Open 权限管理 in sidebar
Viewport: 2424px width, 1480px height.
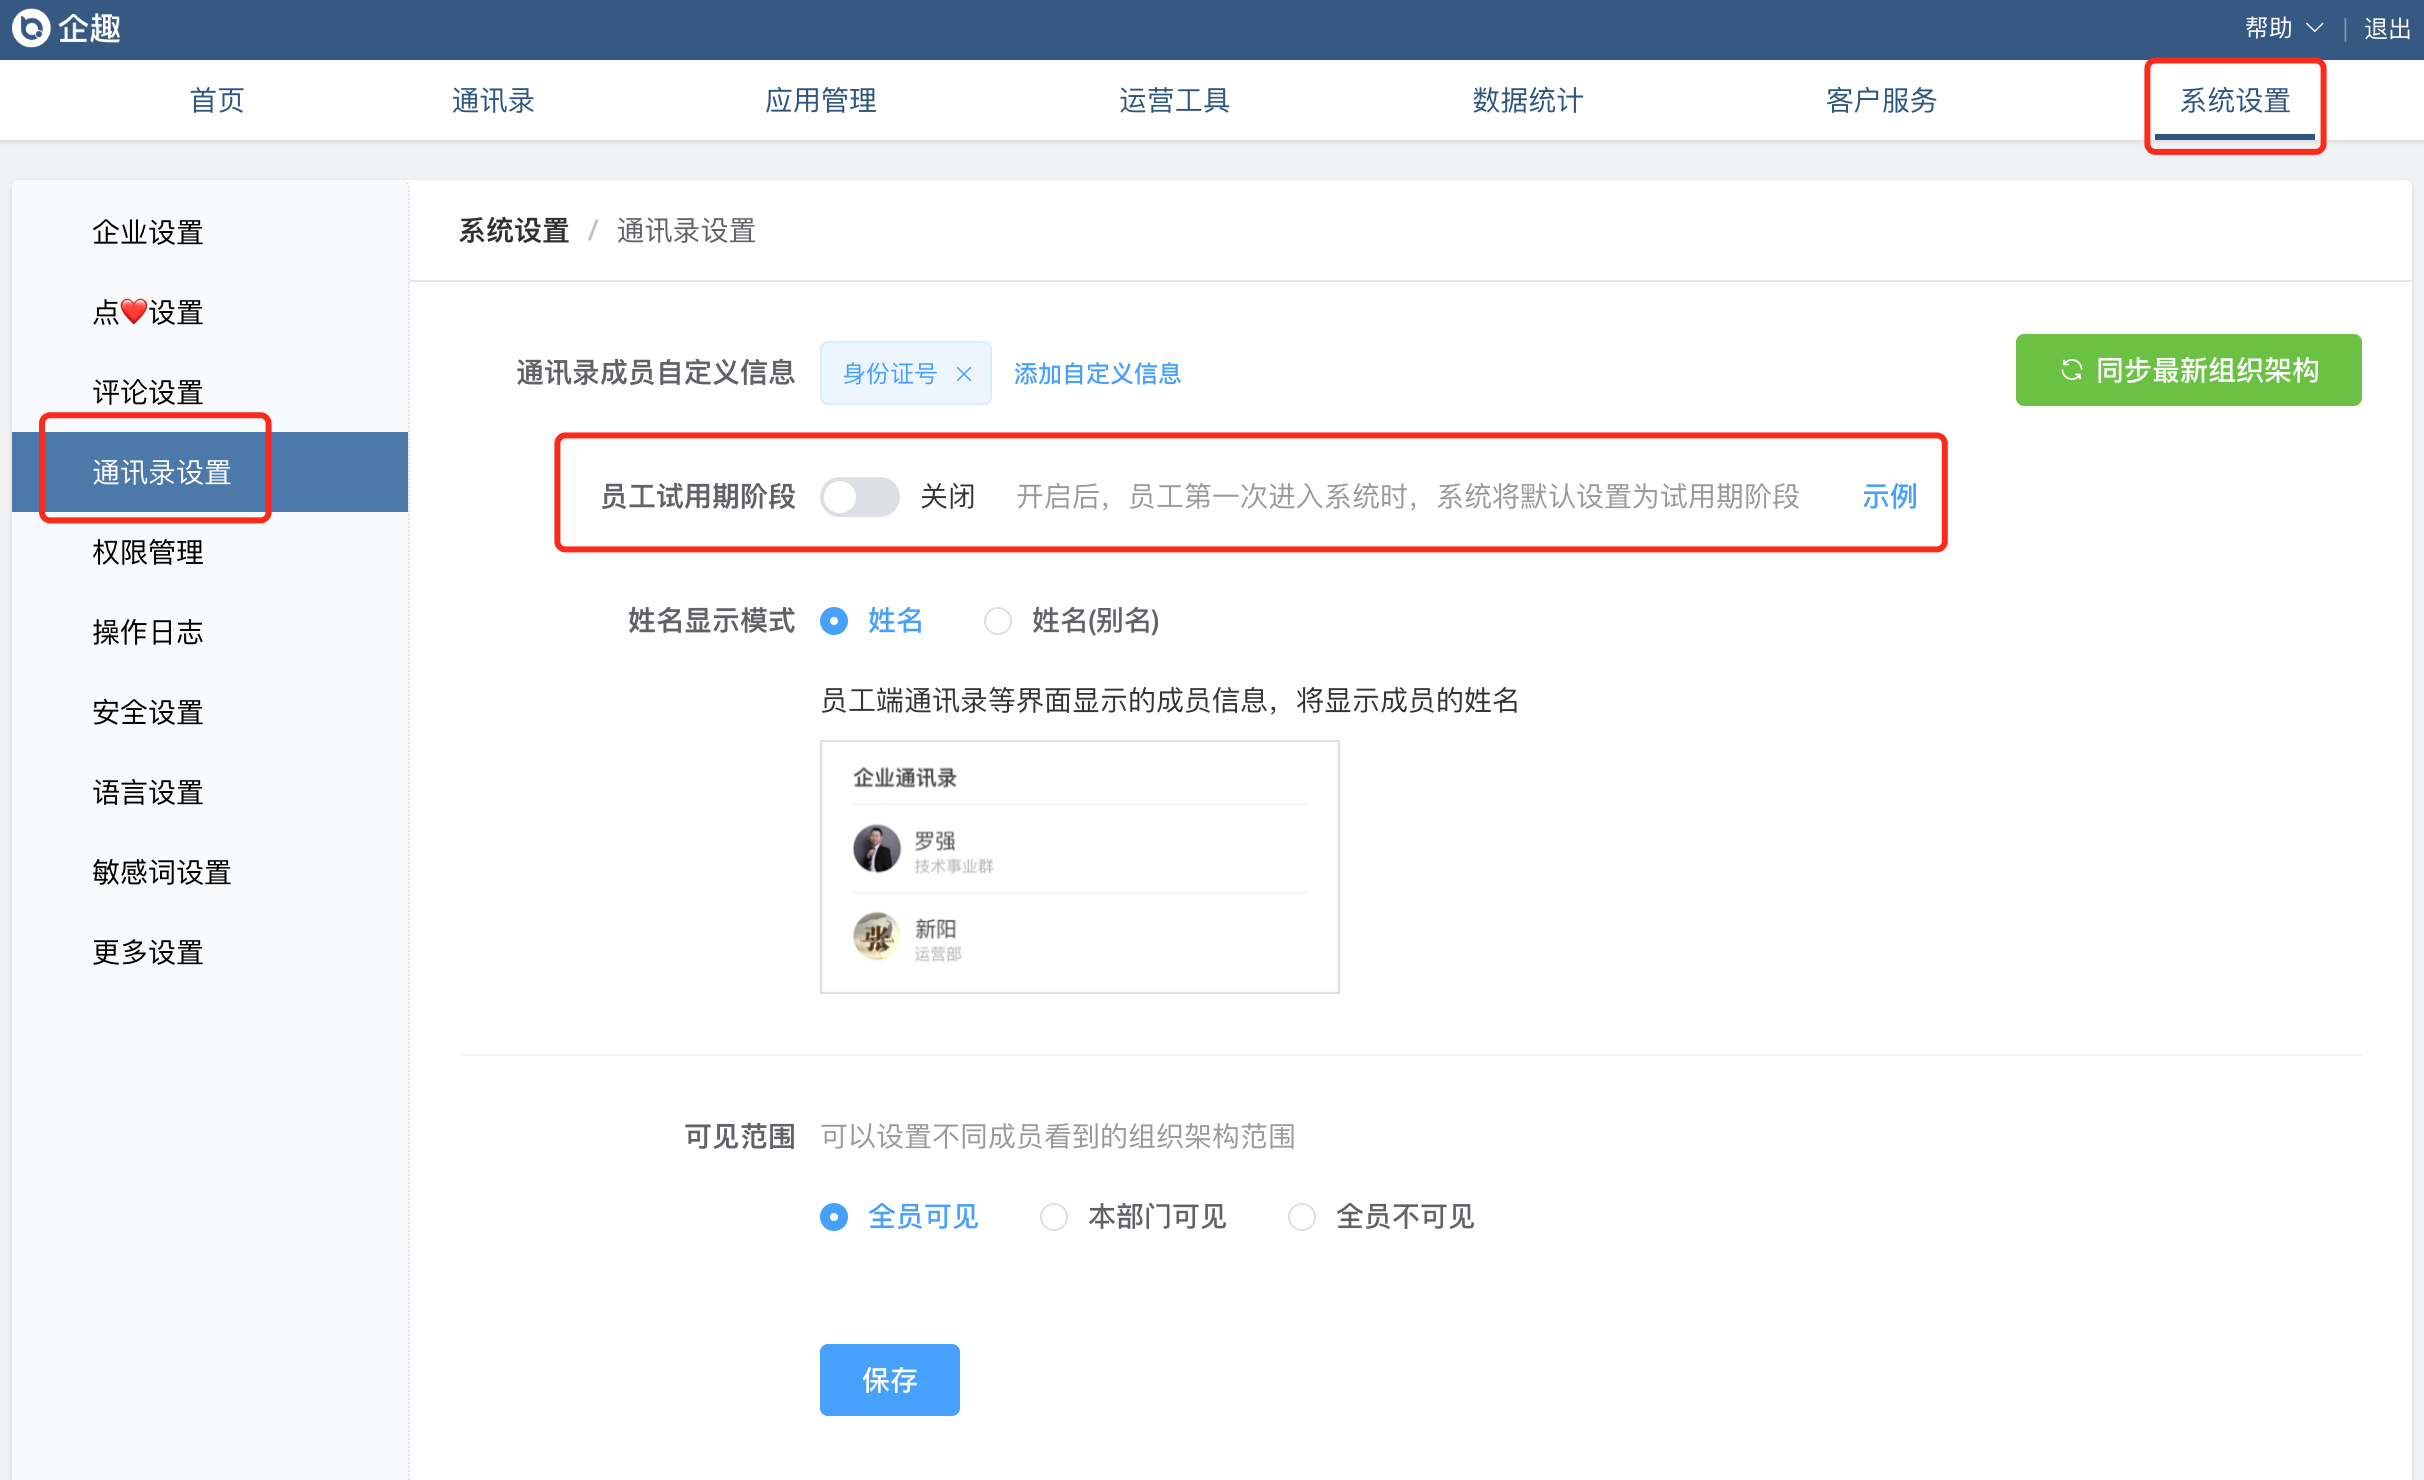coord(148,552)
